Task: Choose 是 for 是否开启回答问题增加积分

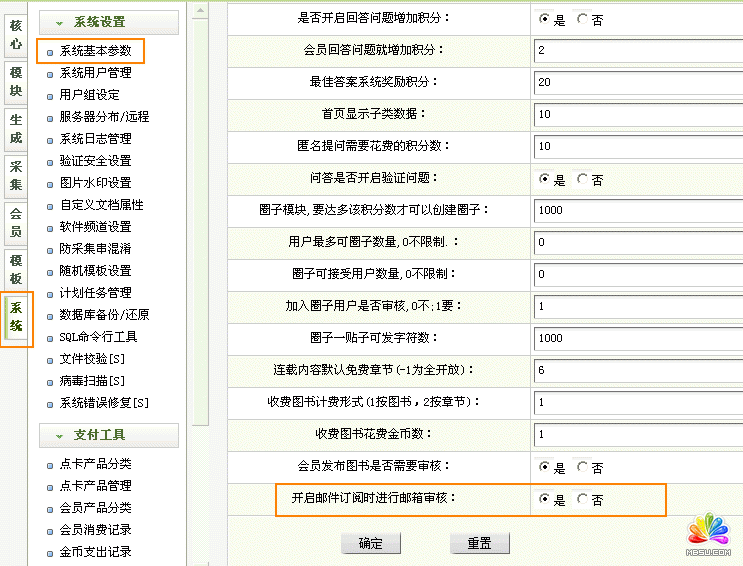Action: [544, 20]
